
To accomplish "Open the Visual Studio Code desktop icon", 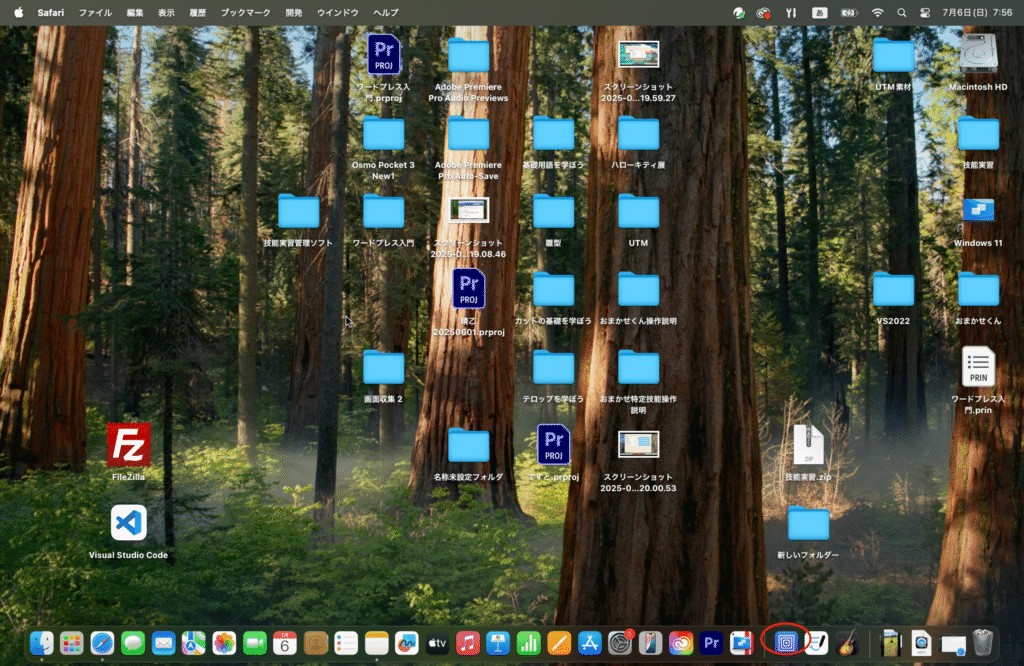I will point(129,523).
